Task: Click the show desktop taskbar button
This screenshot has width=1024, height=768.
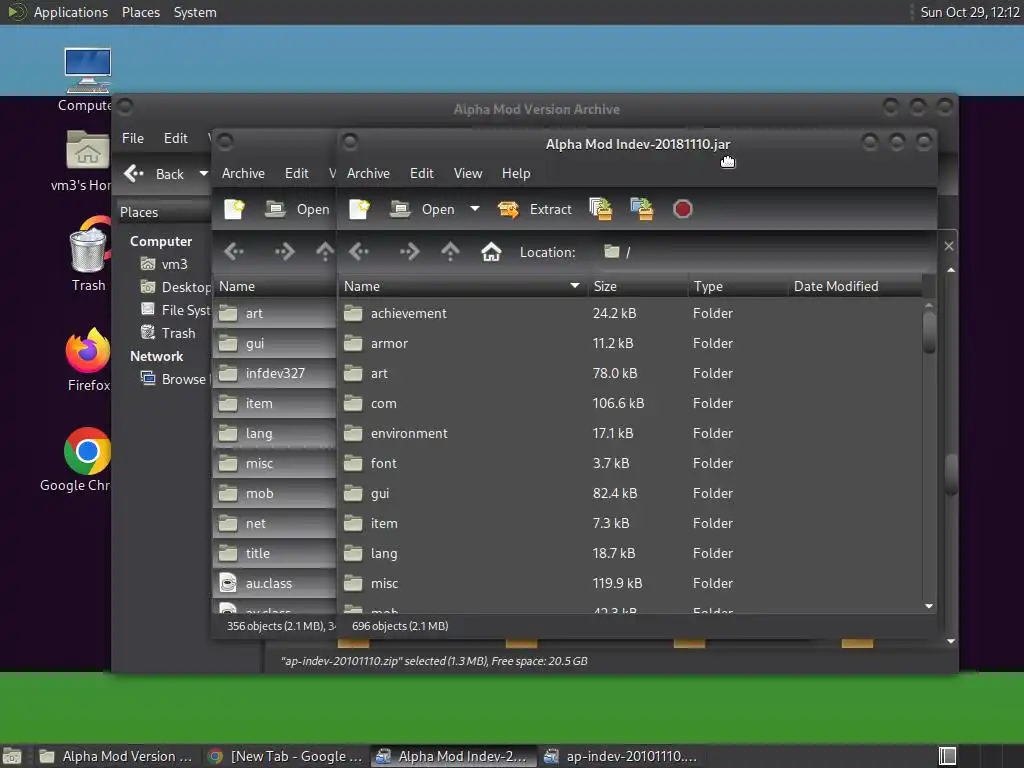Action: pos(12,756)
